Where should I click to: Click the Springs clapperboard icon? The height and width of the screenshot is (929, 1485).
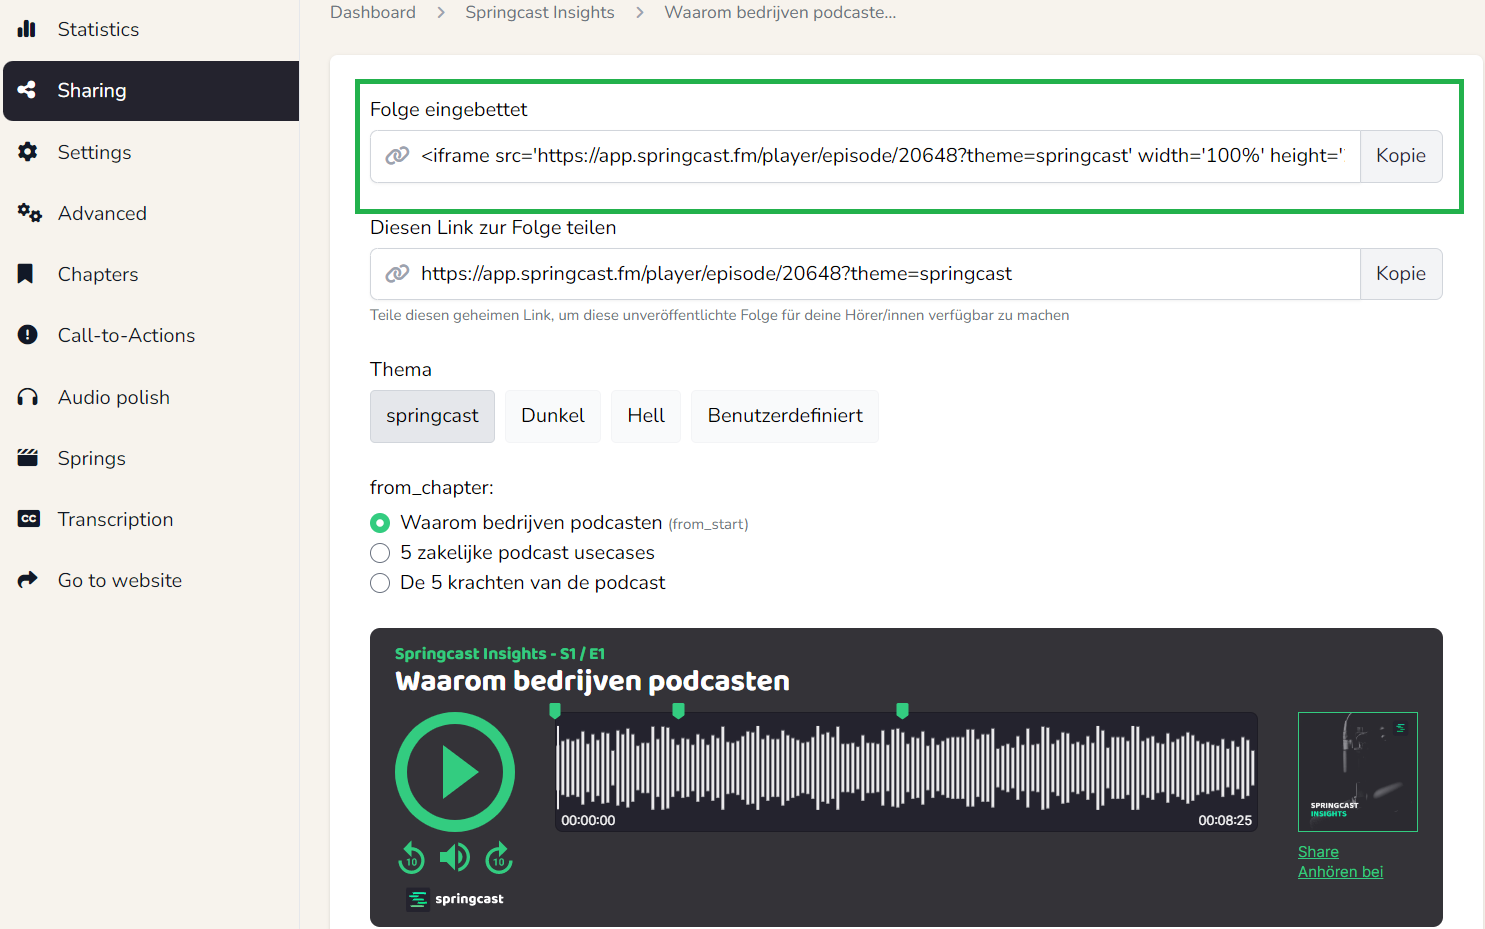click(28, 458)
